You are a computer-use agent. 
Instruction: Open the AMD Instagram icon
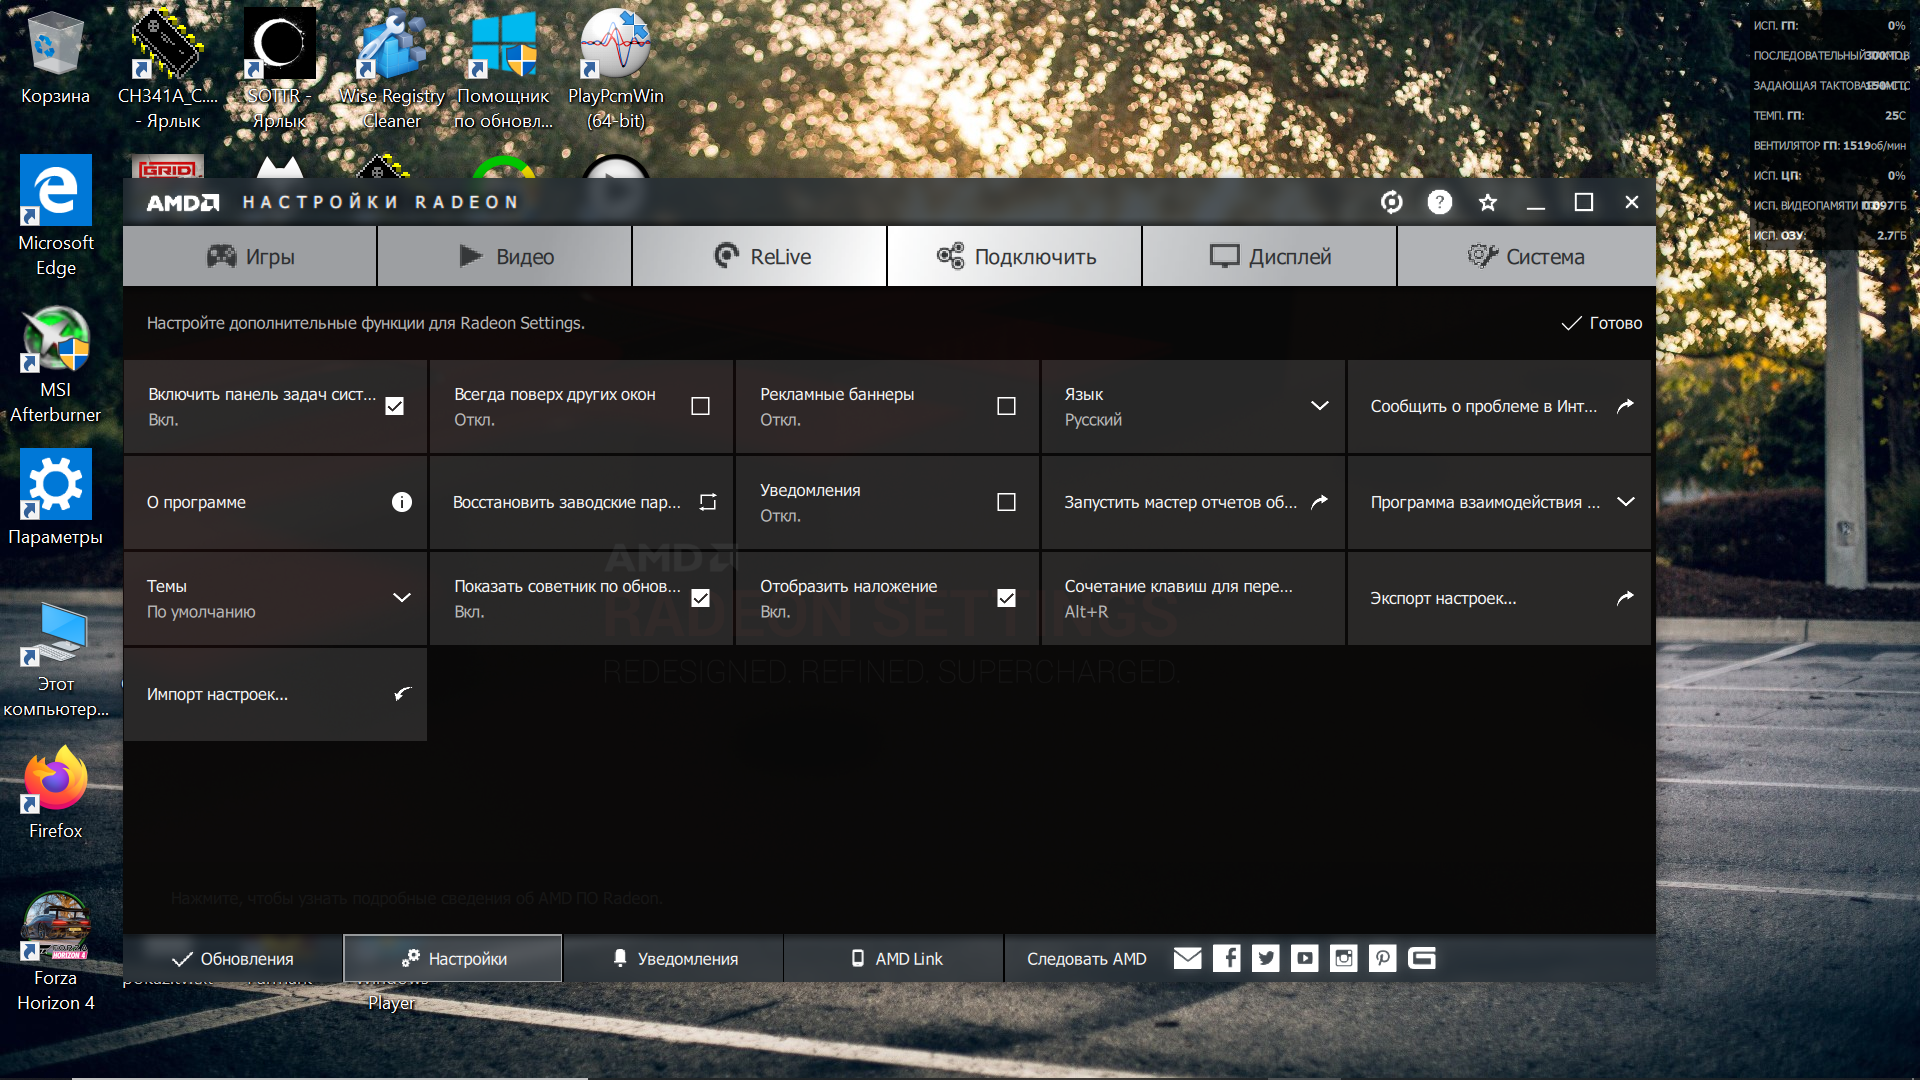click(1343, 958)
